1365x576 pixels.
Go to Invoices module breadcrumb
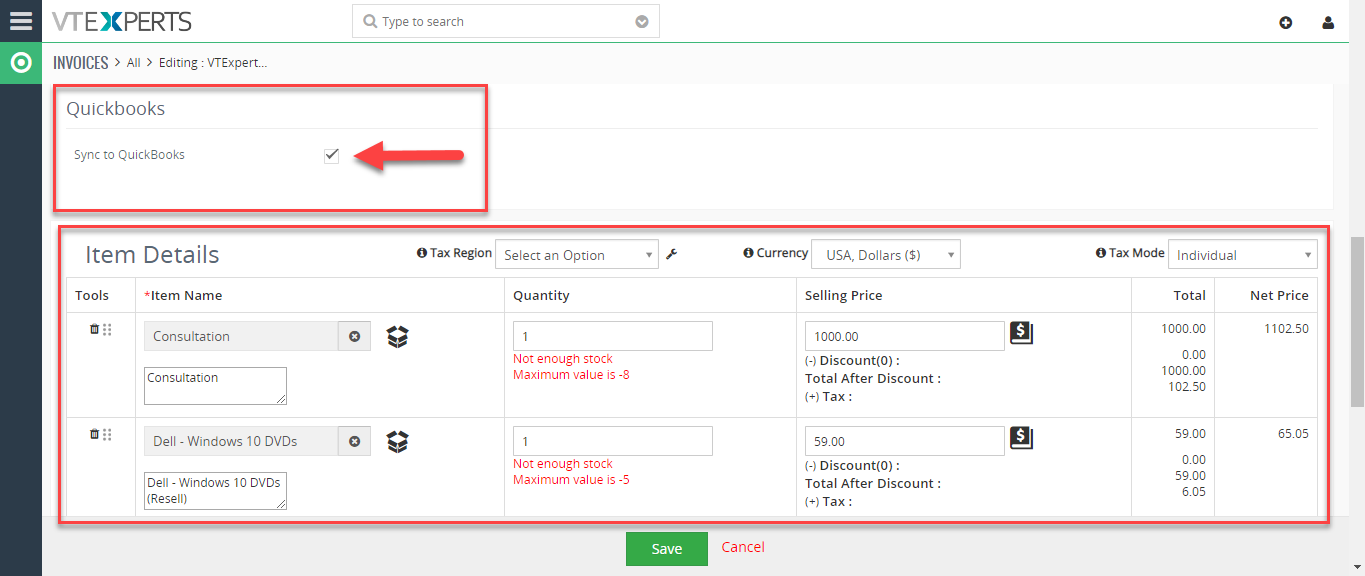tap(81, 63)
